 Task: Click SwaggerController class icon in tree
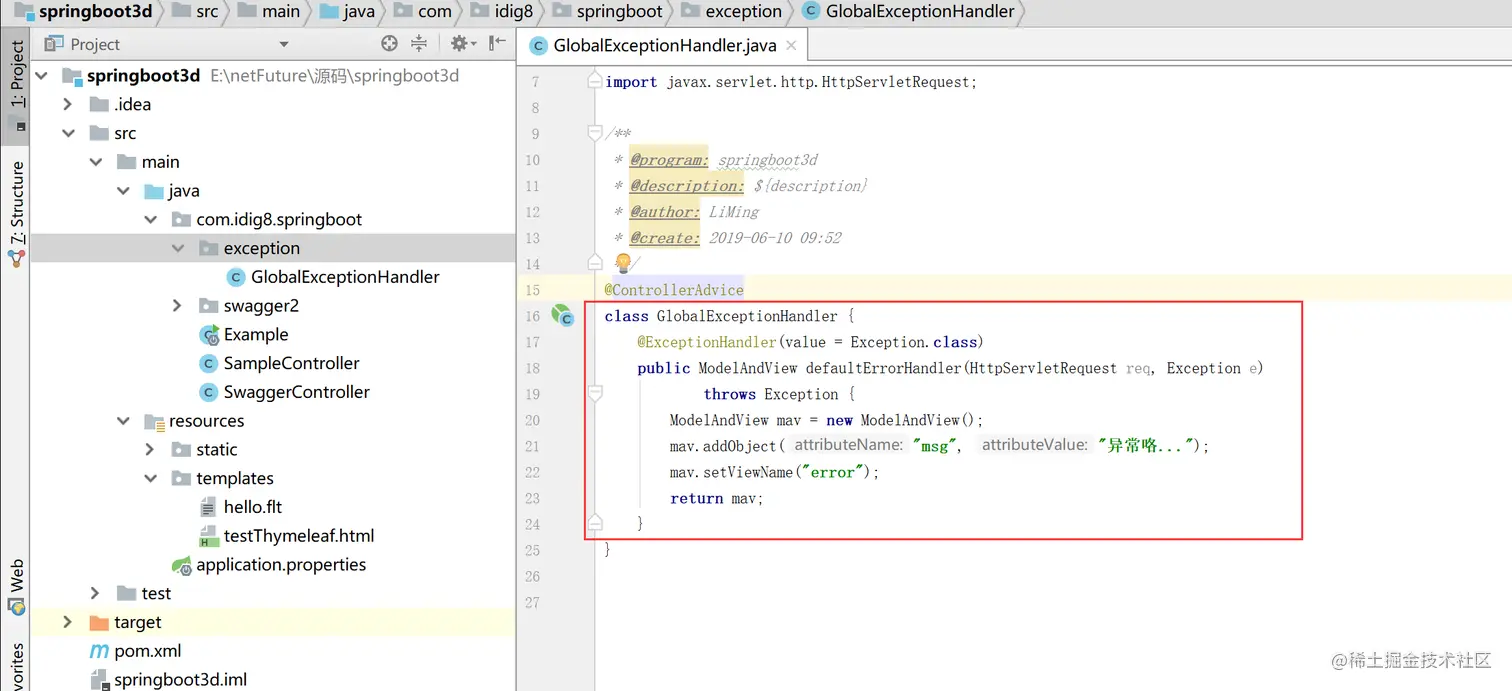pos(208,392)
